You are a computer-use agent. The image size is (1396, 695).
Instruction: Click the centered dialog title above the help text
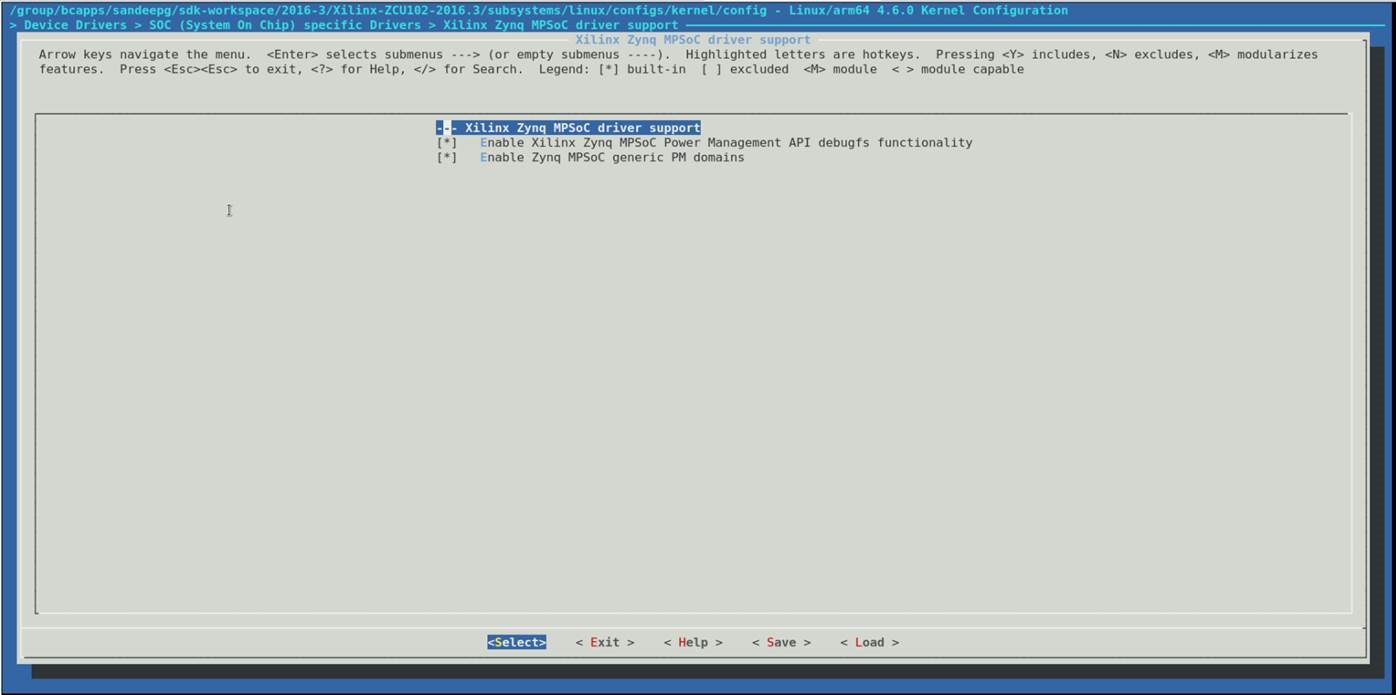(692, 40)
